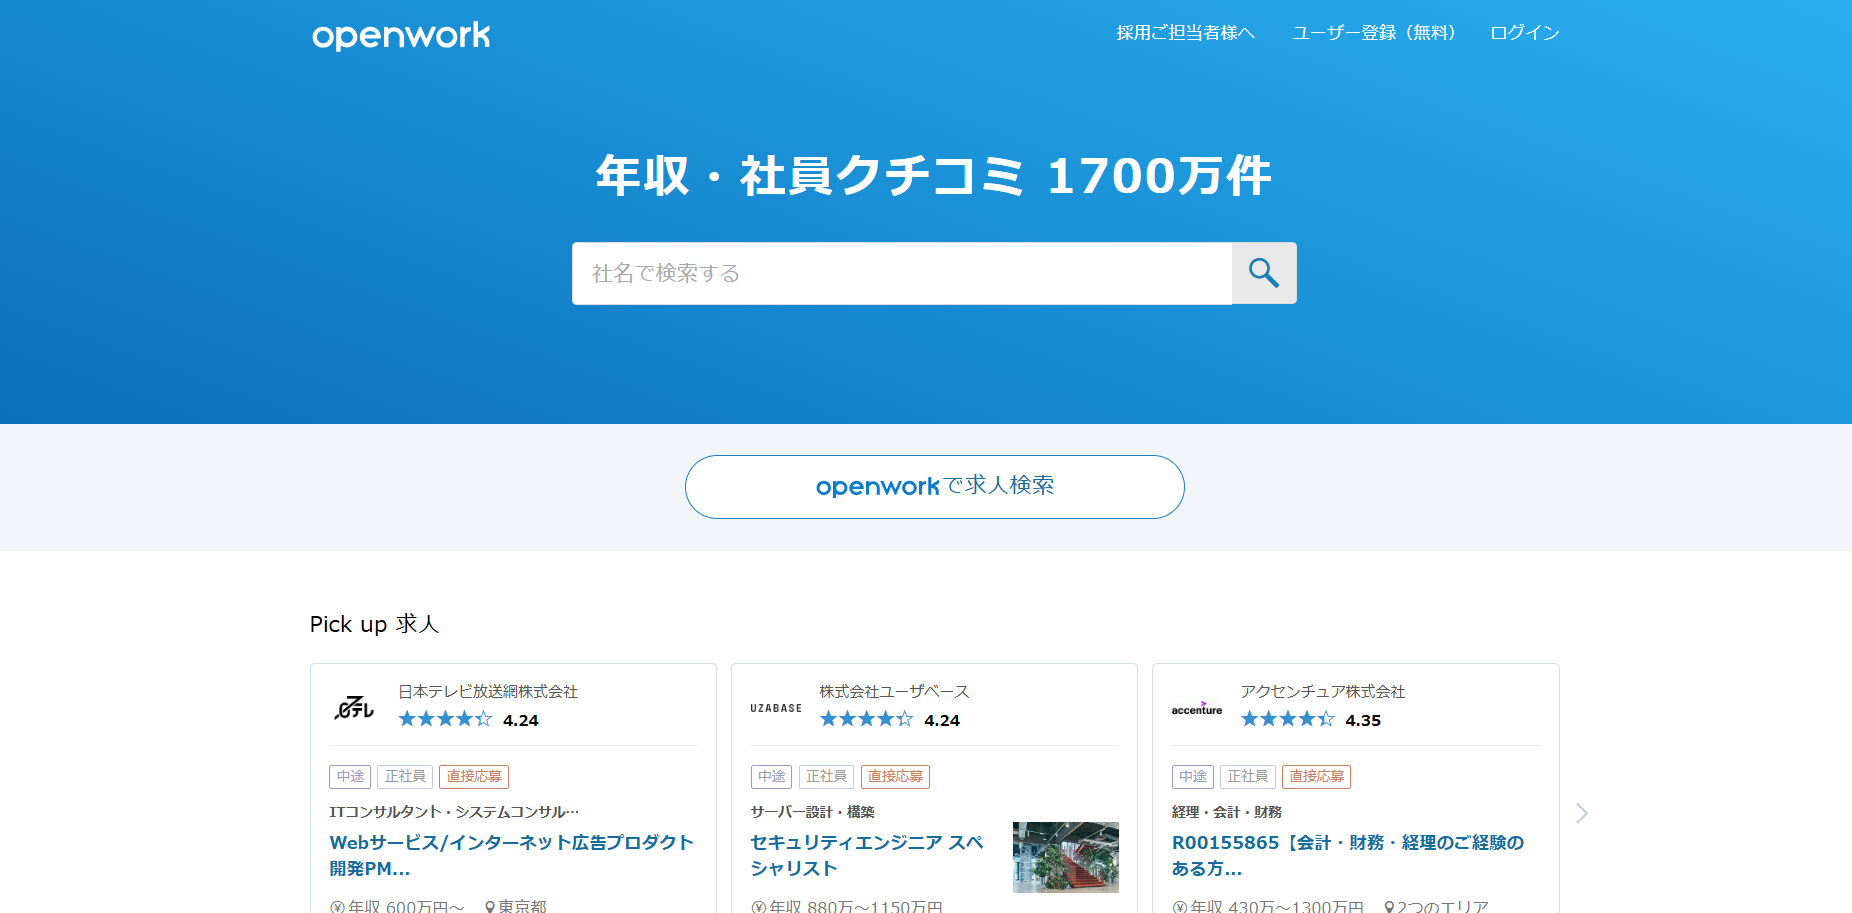
Task: Advance the Pick up carousel with right chevron
Action: click(x=1581, y=813)
